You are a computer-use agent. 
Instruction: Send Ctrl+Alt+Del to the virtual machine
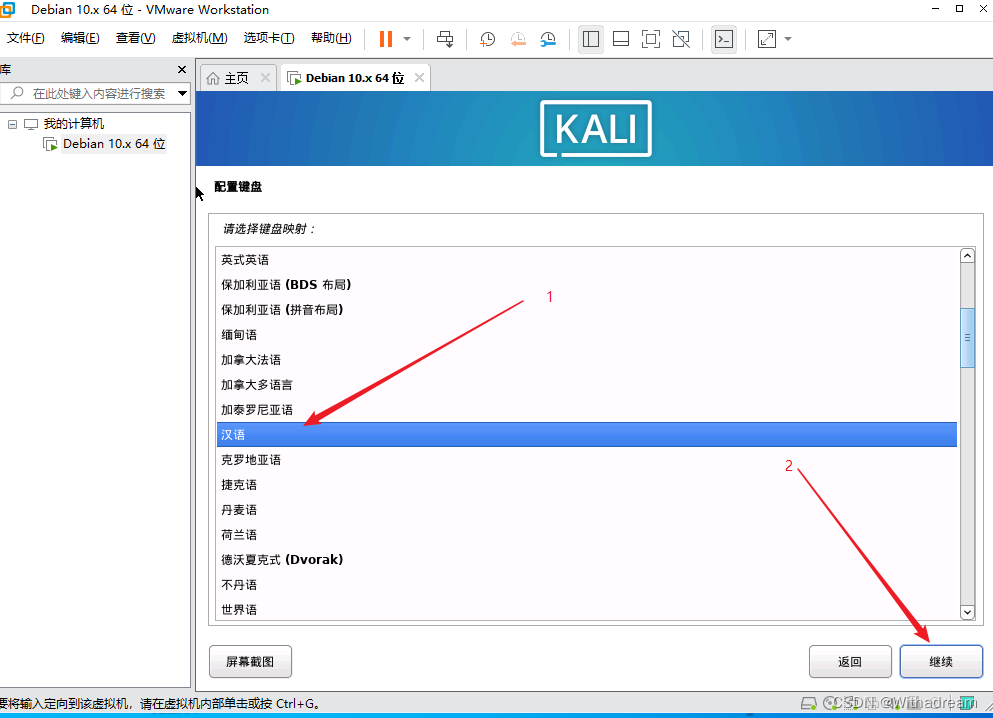(445, 39)
